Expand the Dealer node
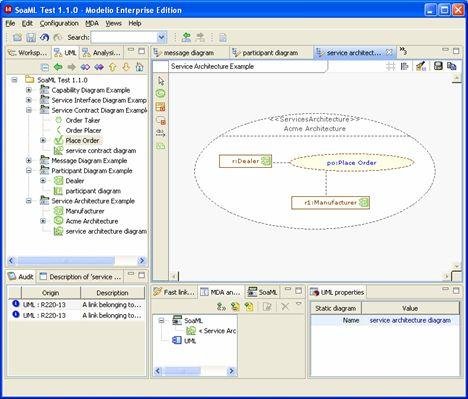 click(x=43, y=181)
